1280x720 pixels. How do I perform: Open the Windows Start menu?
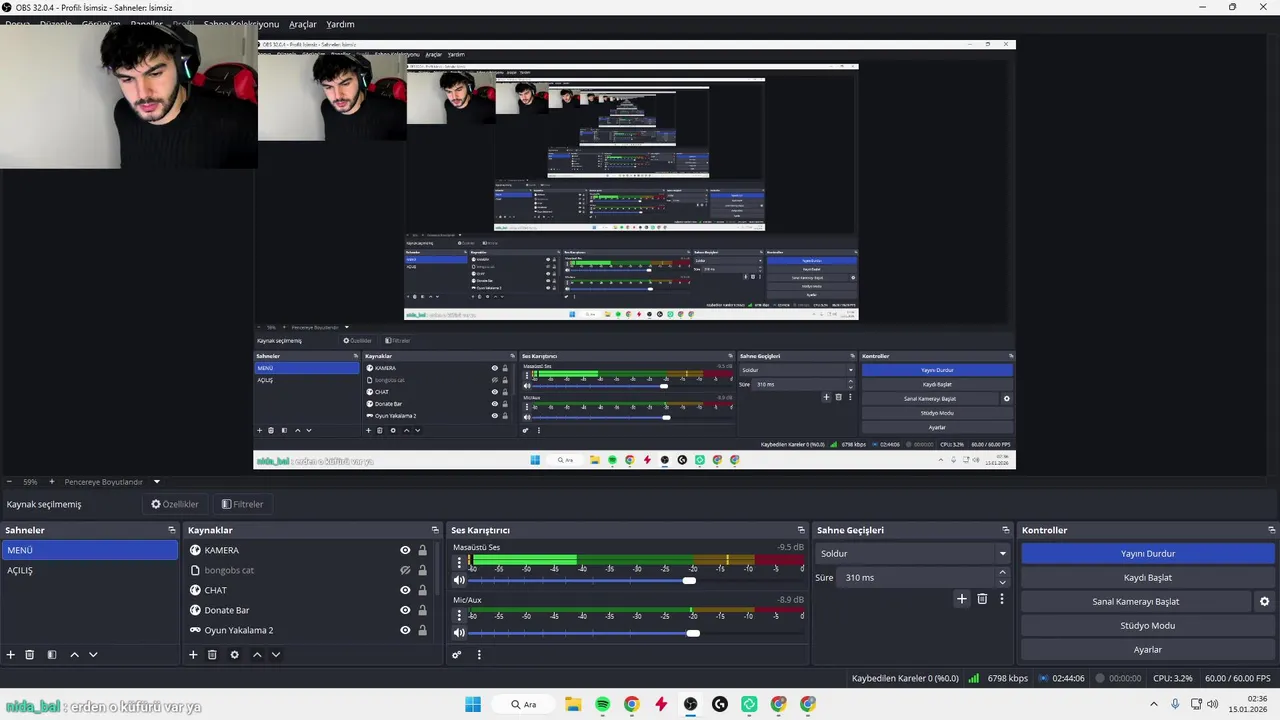[x=473, y=704]
